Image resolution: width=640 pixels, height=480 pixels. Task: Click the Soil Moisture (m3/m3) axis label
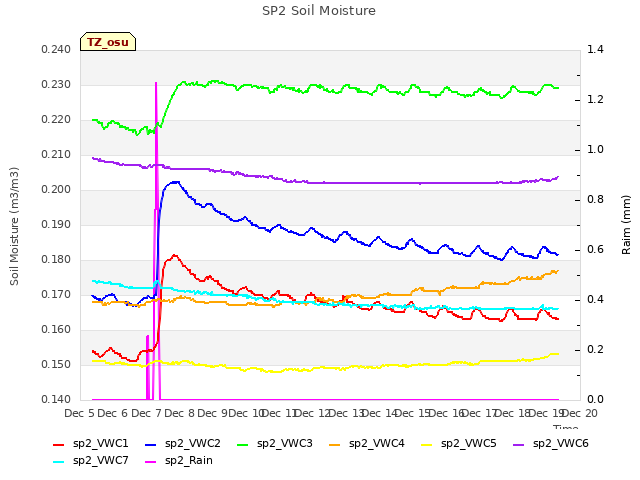tap(14, 226)
